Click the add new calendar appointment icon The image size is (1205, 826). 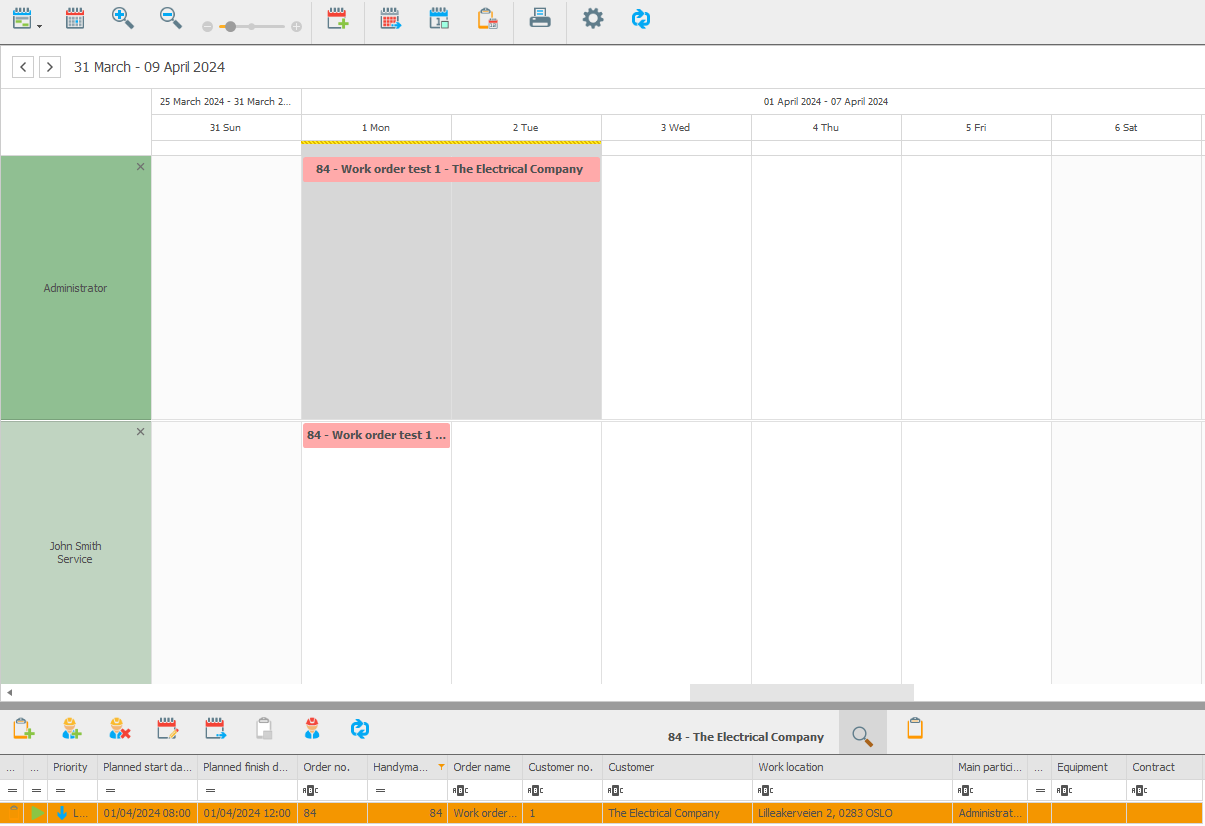coord(338,18)
